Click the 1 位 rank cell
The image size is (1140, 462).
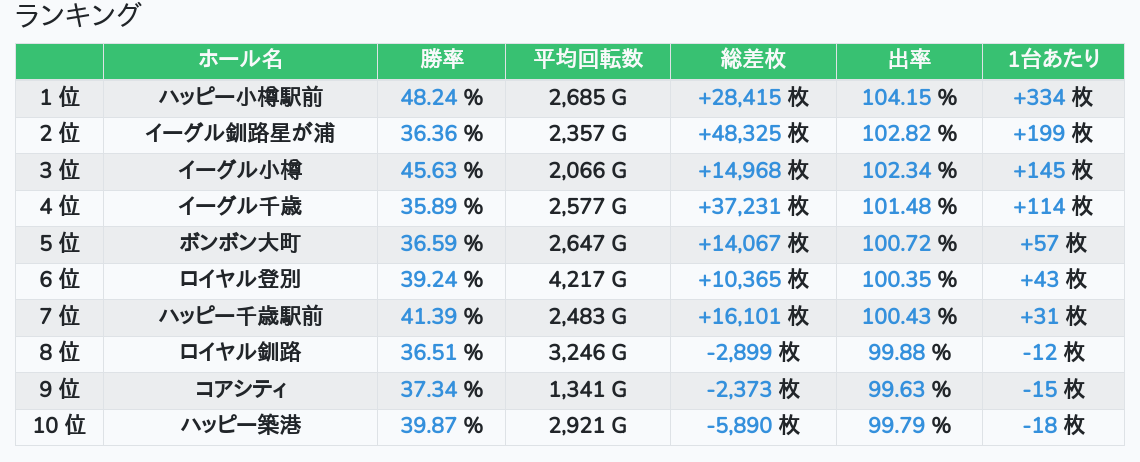59,97
